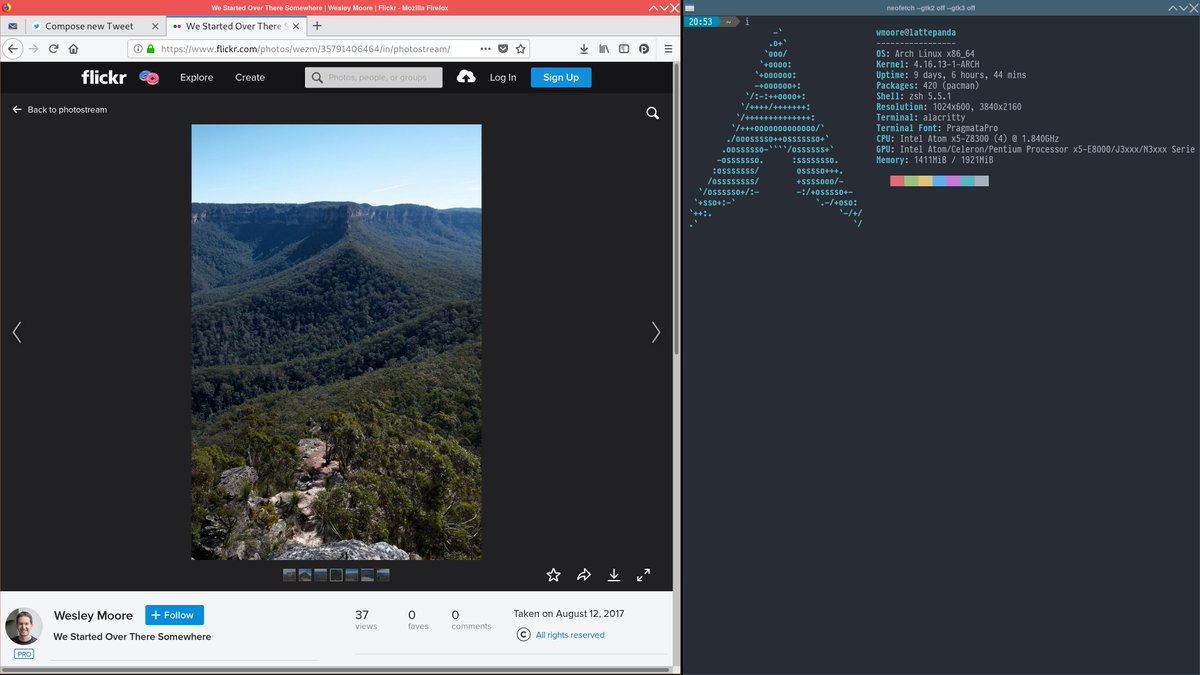
Task: Click the terminal window menu icon in its title bar
Action: pyautogui.click(x=690, y=7)
